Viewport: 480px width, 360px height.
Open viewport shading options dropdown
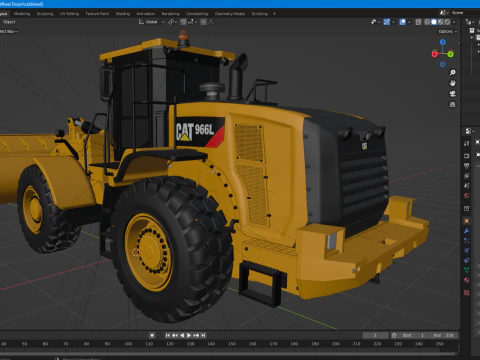[454, 22]
